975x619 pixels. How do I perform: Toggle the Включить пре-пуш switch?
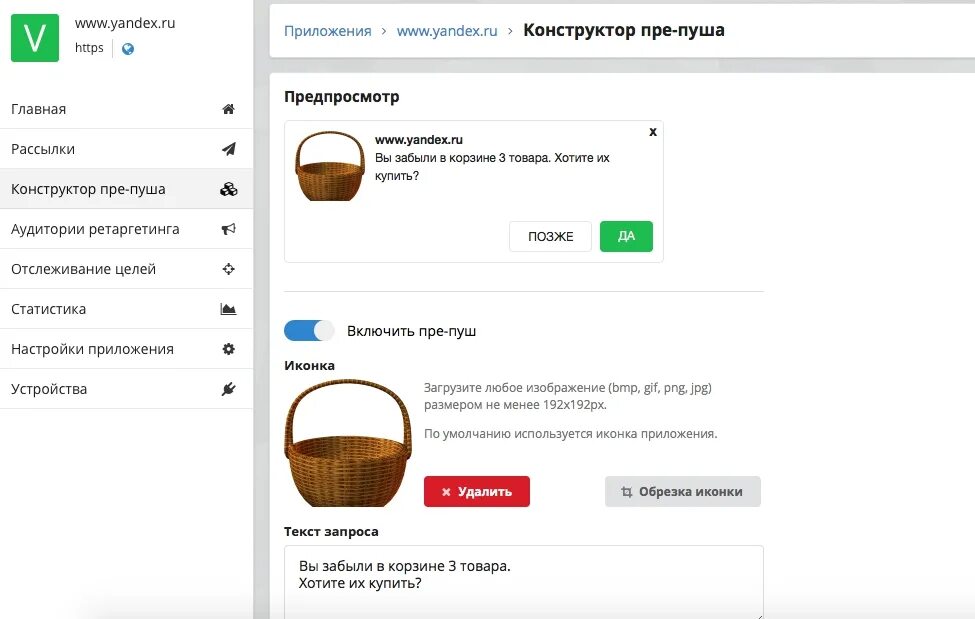click(308, 330)
